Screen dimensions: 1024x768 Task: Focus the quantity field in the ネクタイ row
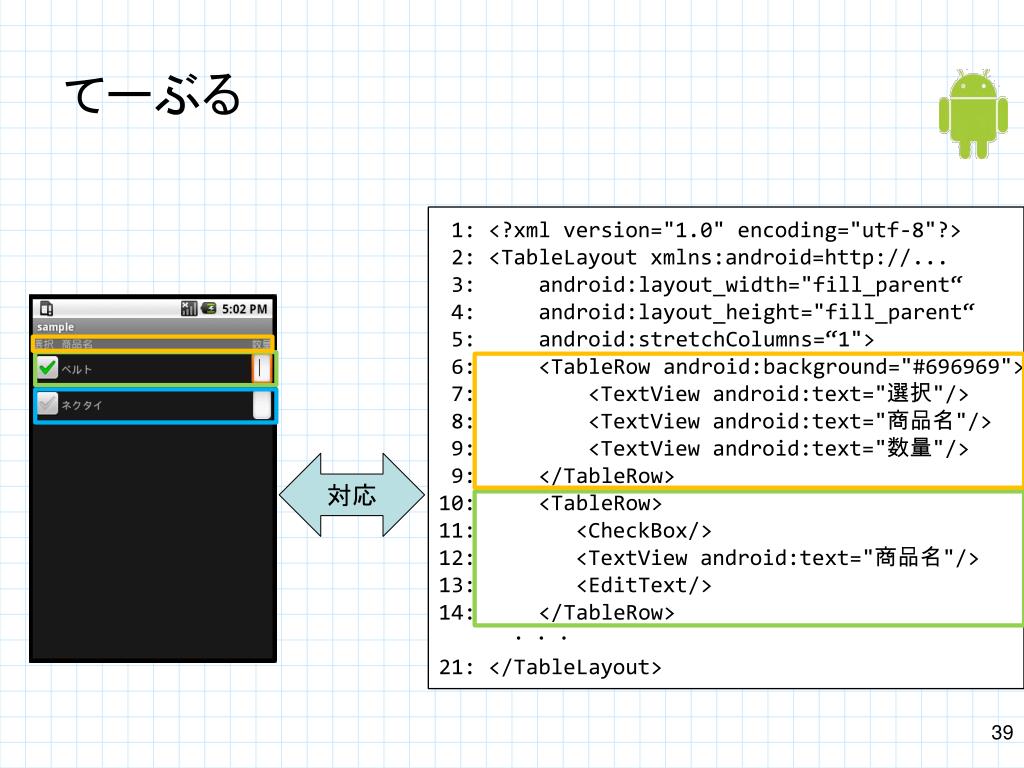[x=262, y=405]
